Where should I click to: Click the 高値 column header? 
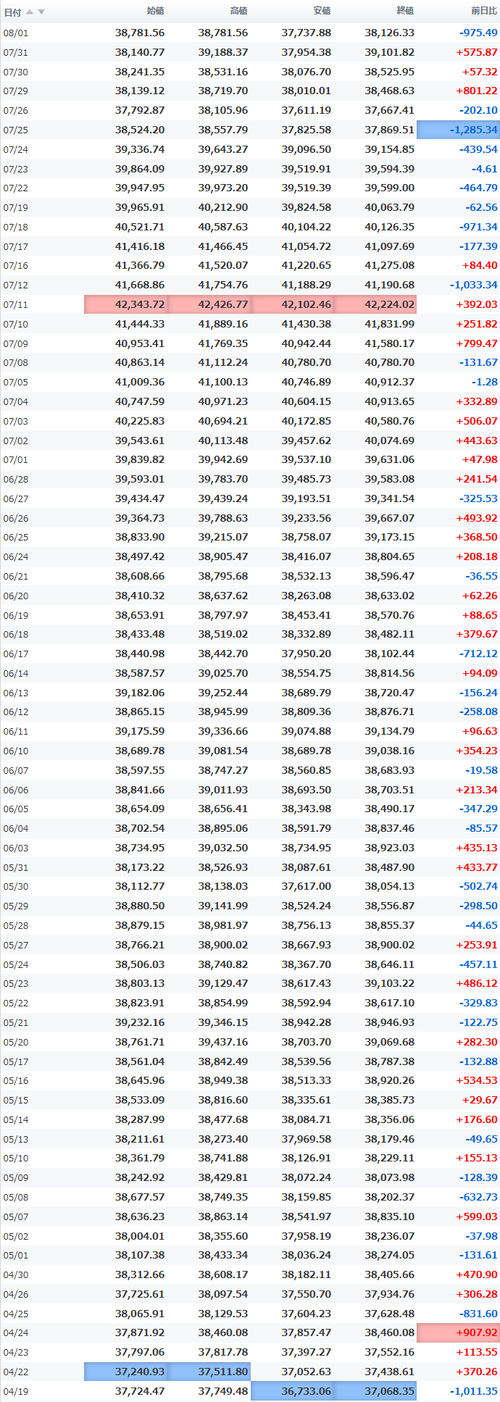pyautogui.click(x=238, y=11)
